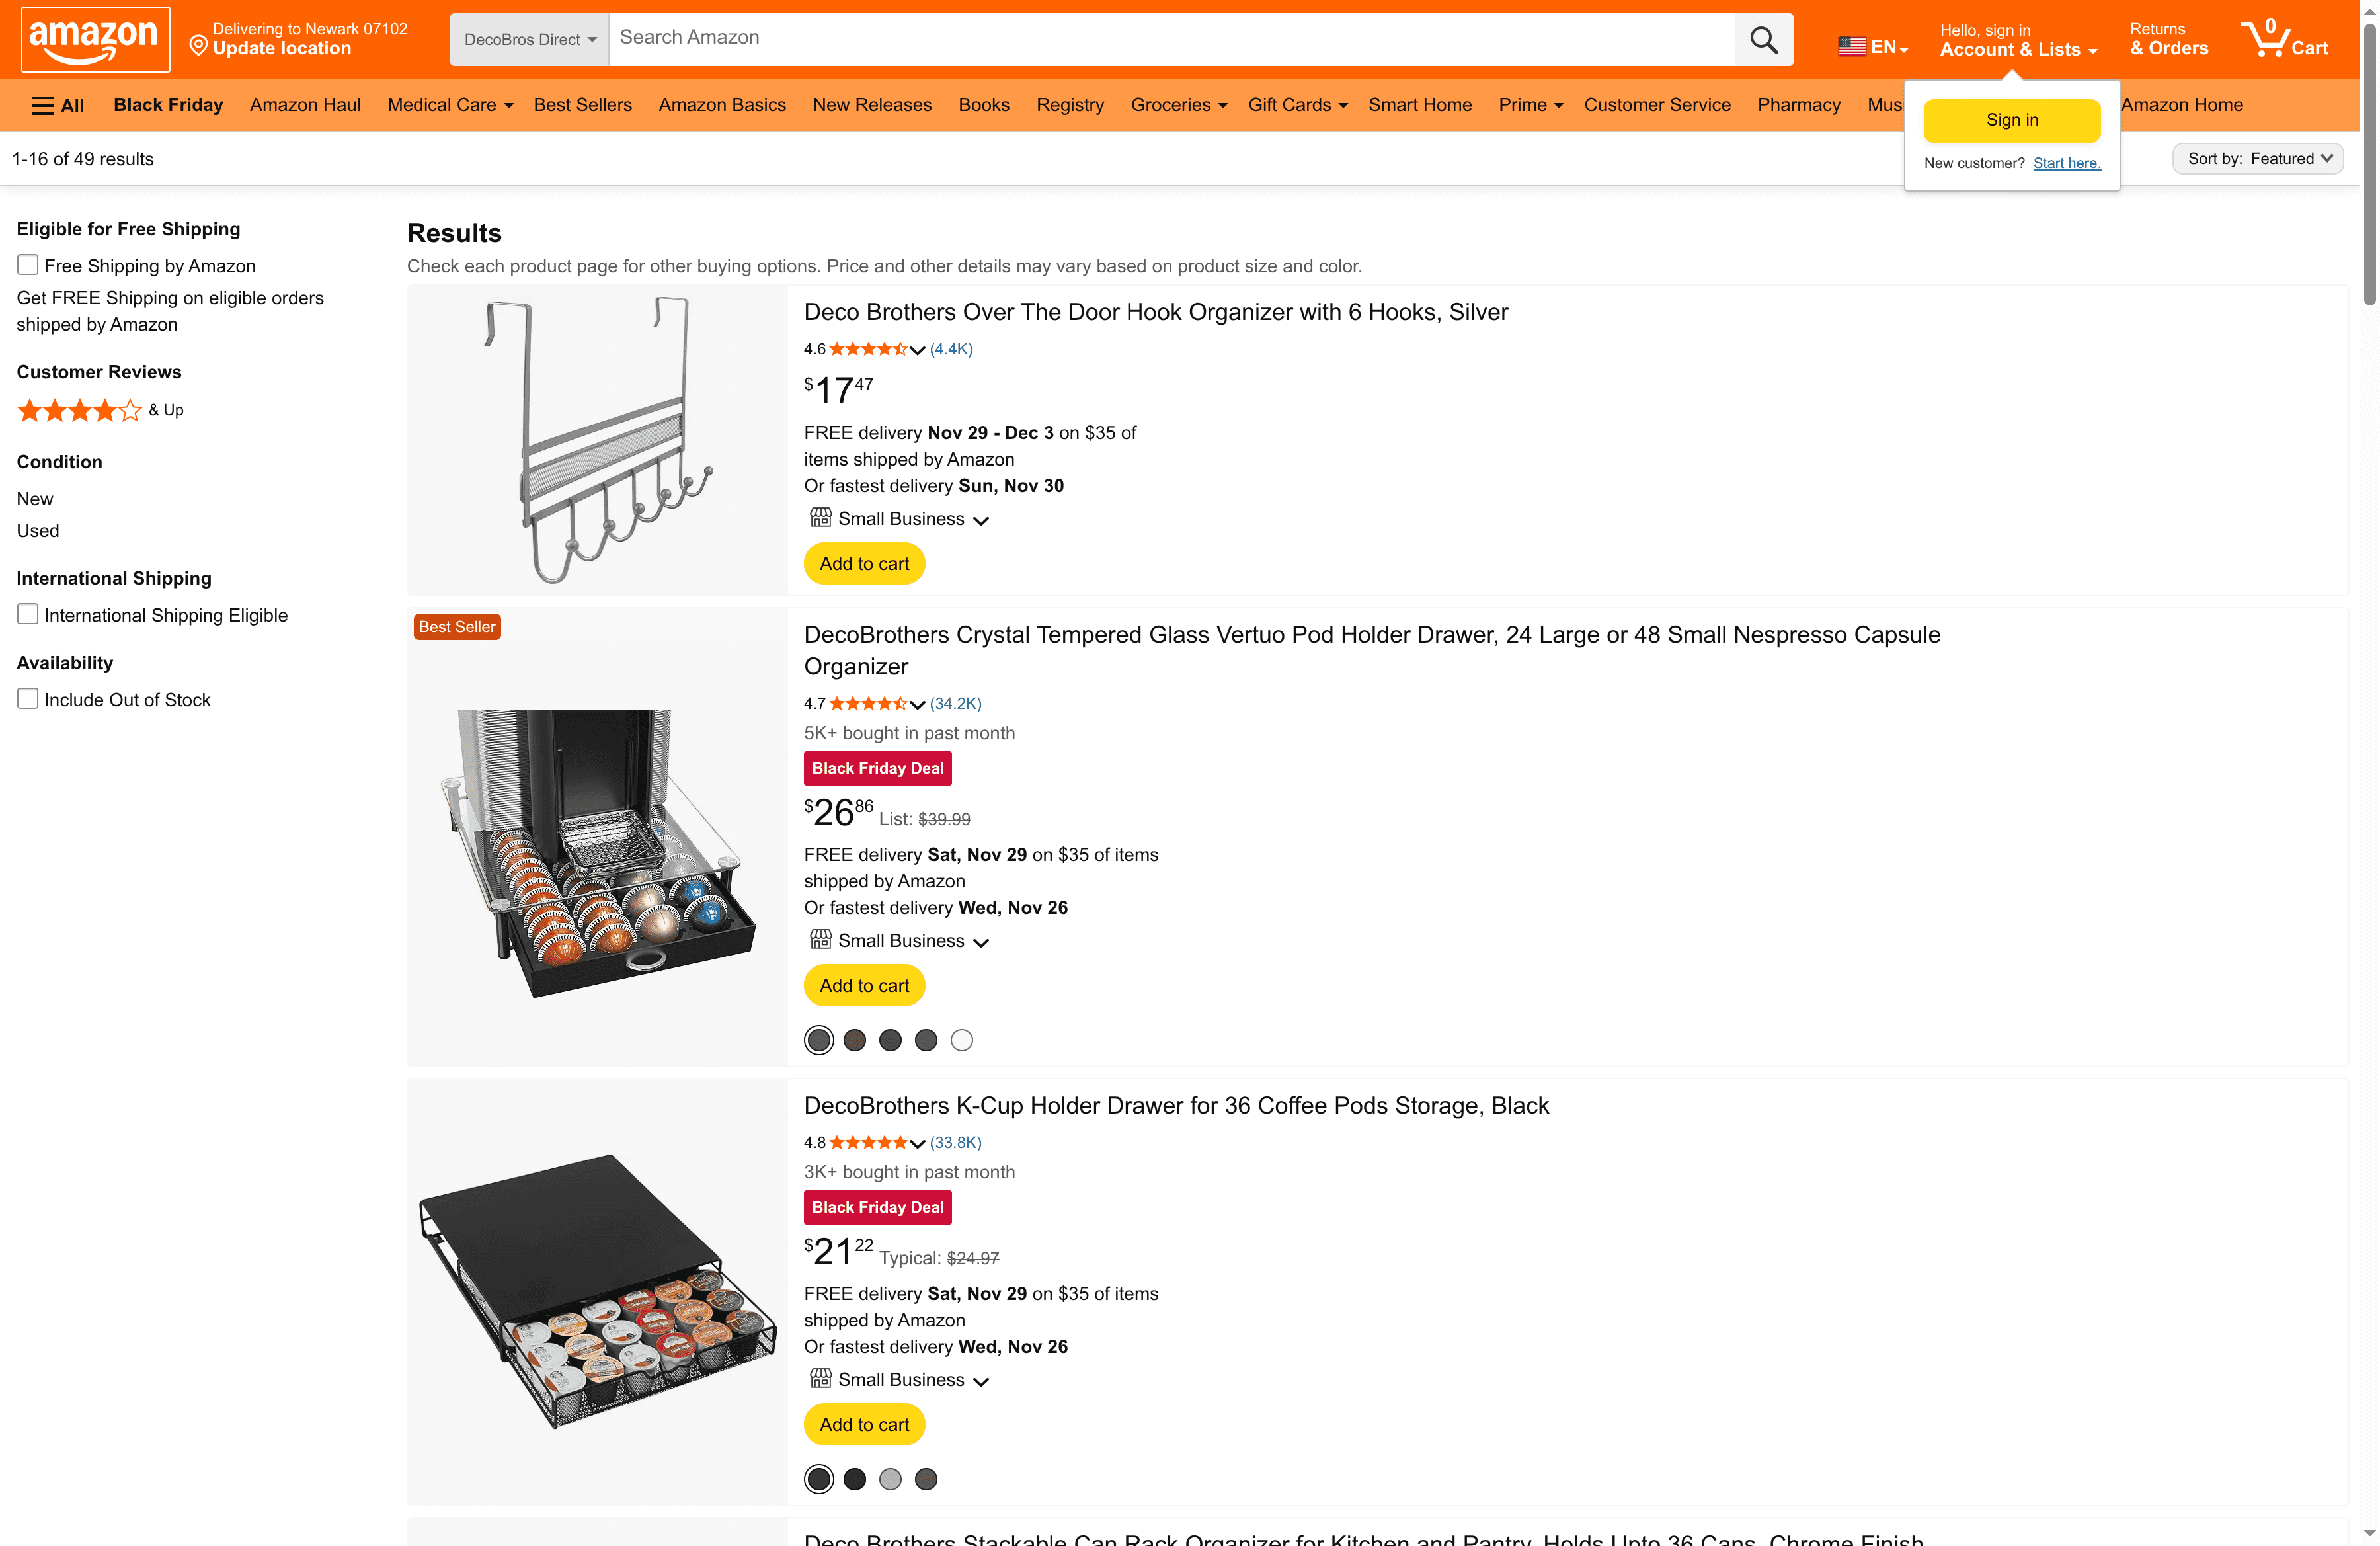Click the Sign in button
This screenshot has width=2380, height=1546.
pyautogui.click(x=2011, y=120)
